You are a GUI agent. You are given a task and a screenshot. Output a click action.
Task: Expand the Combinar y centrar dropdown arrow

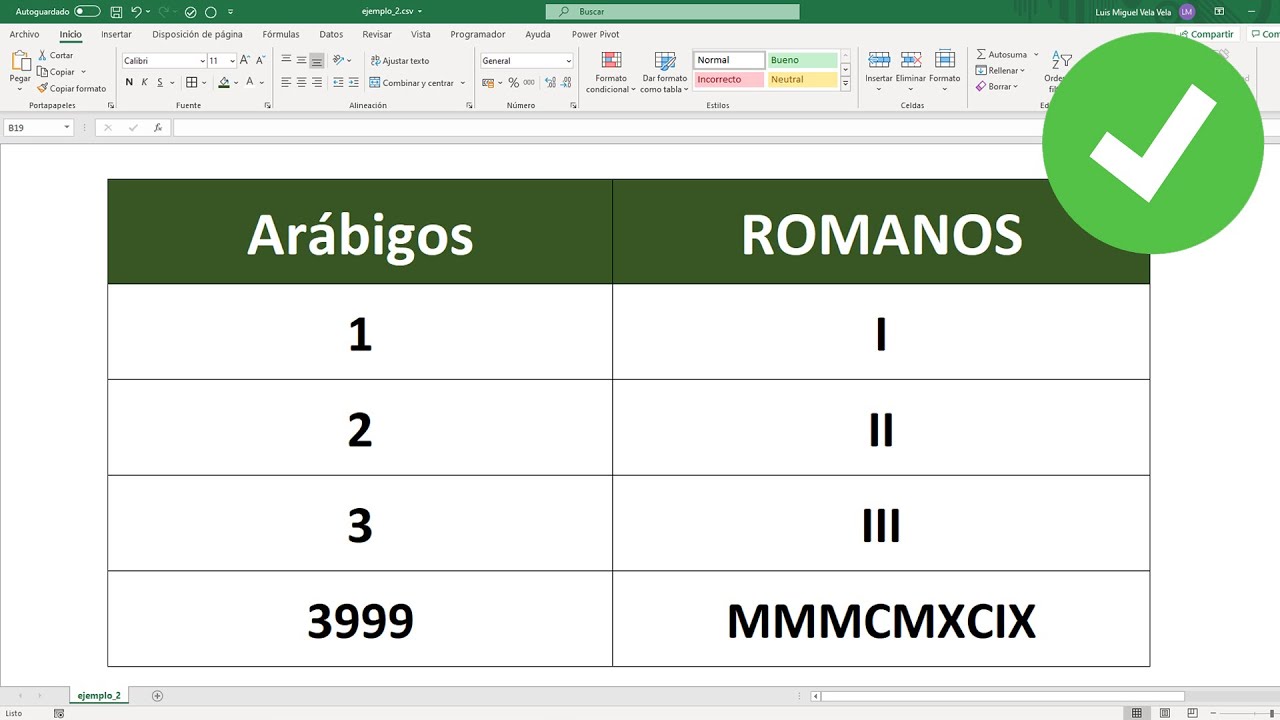[x=462, y=83]
